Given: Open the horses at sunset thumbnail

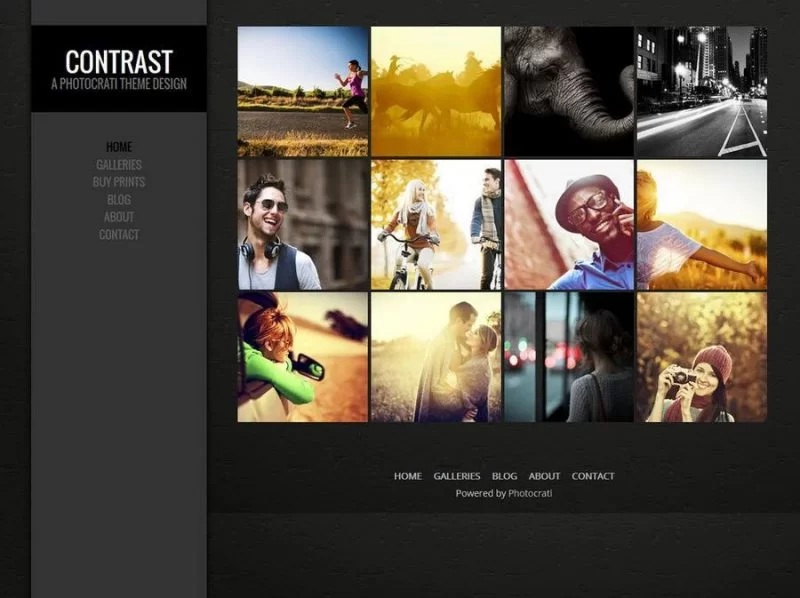Looking at the screenshot, I should tap(433, 88).
